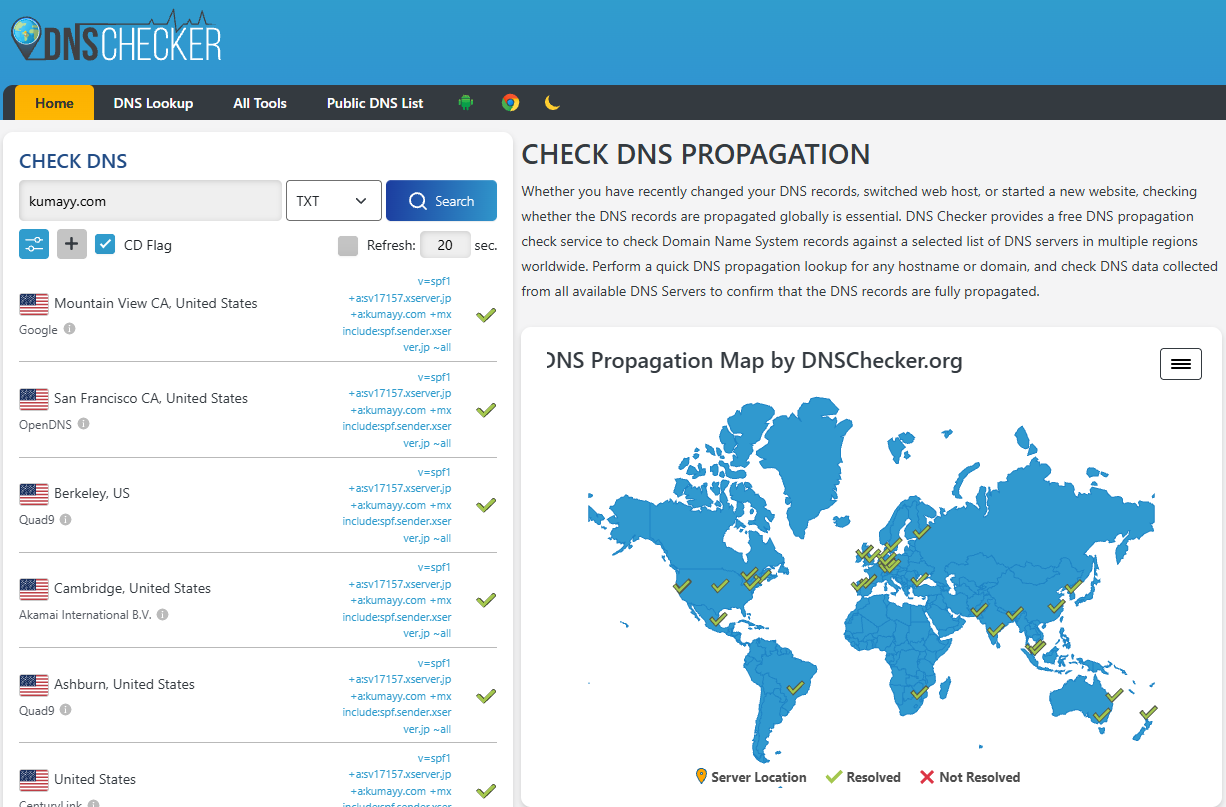Click the green checkmark for San Francisco
Viewport: 1226px width, 807px height.
pos(486,410)
